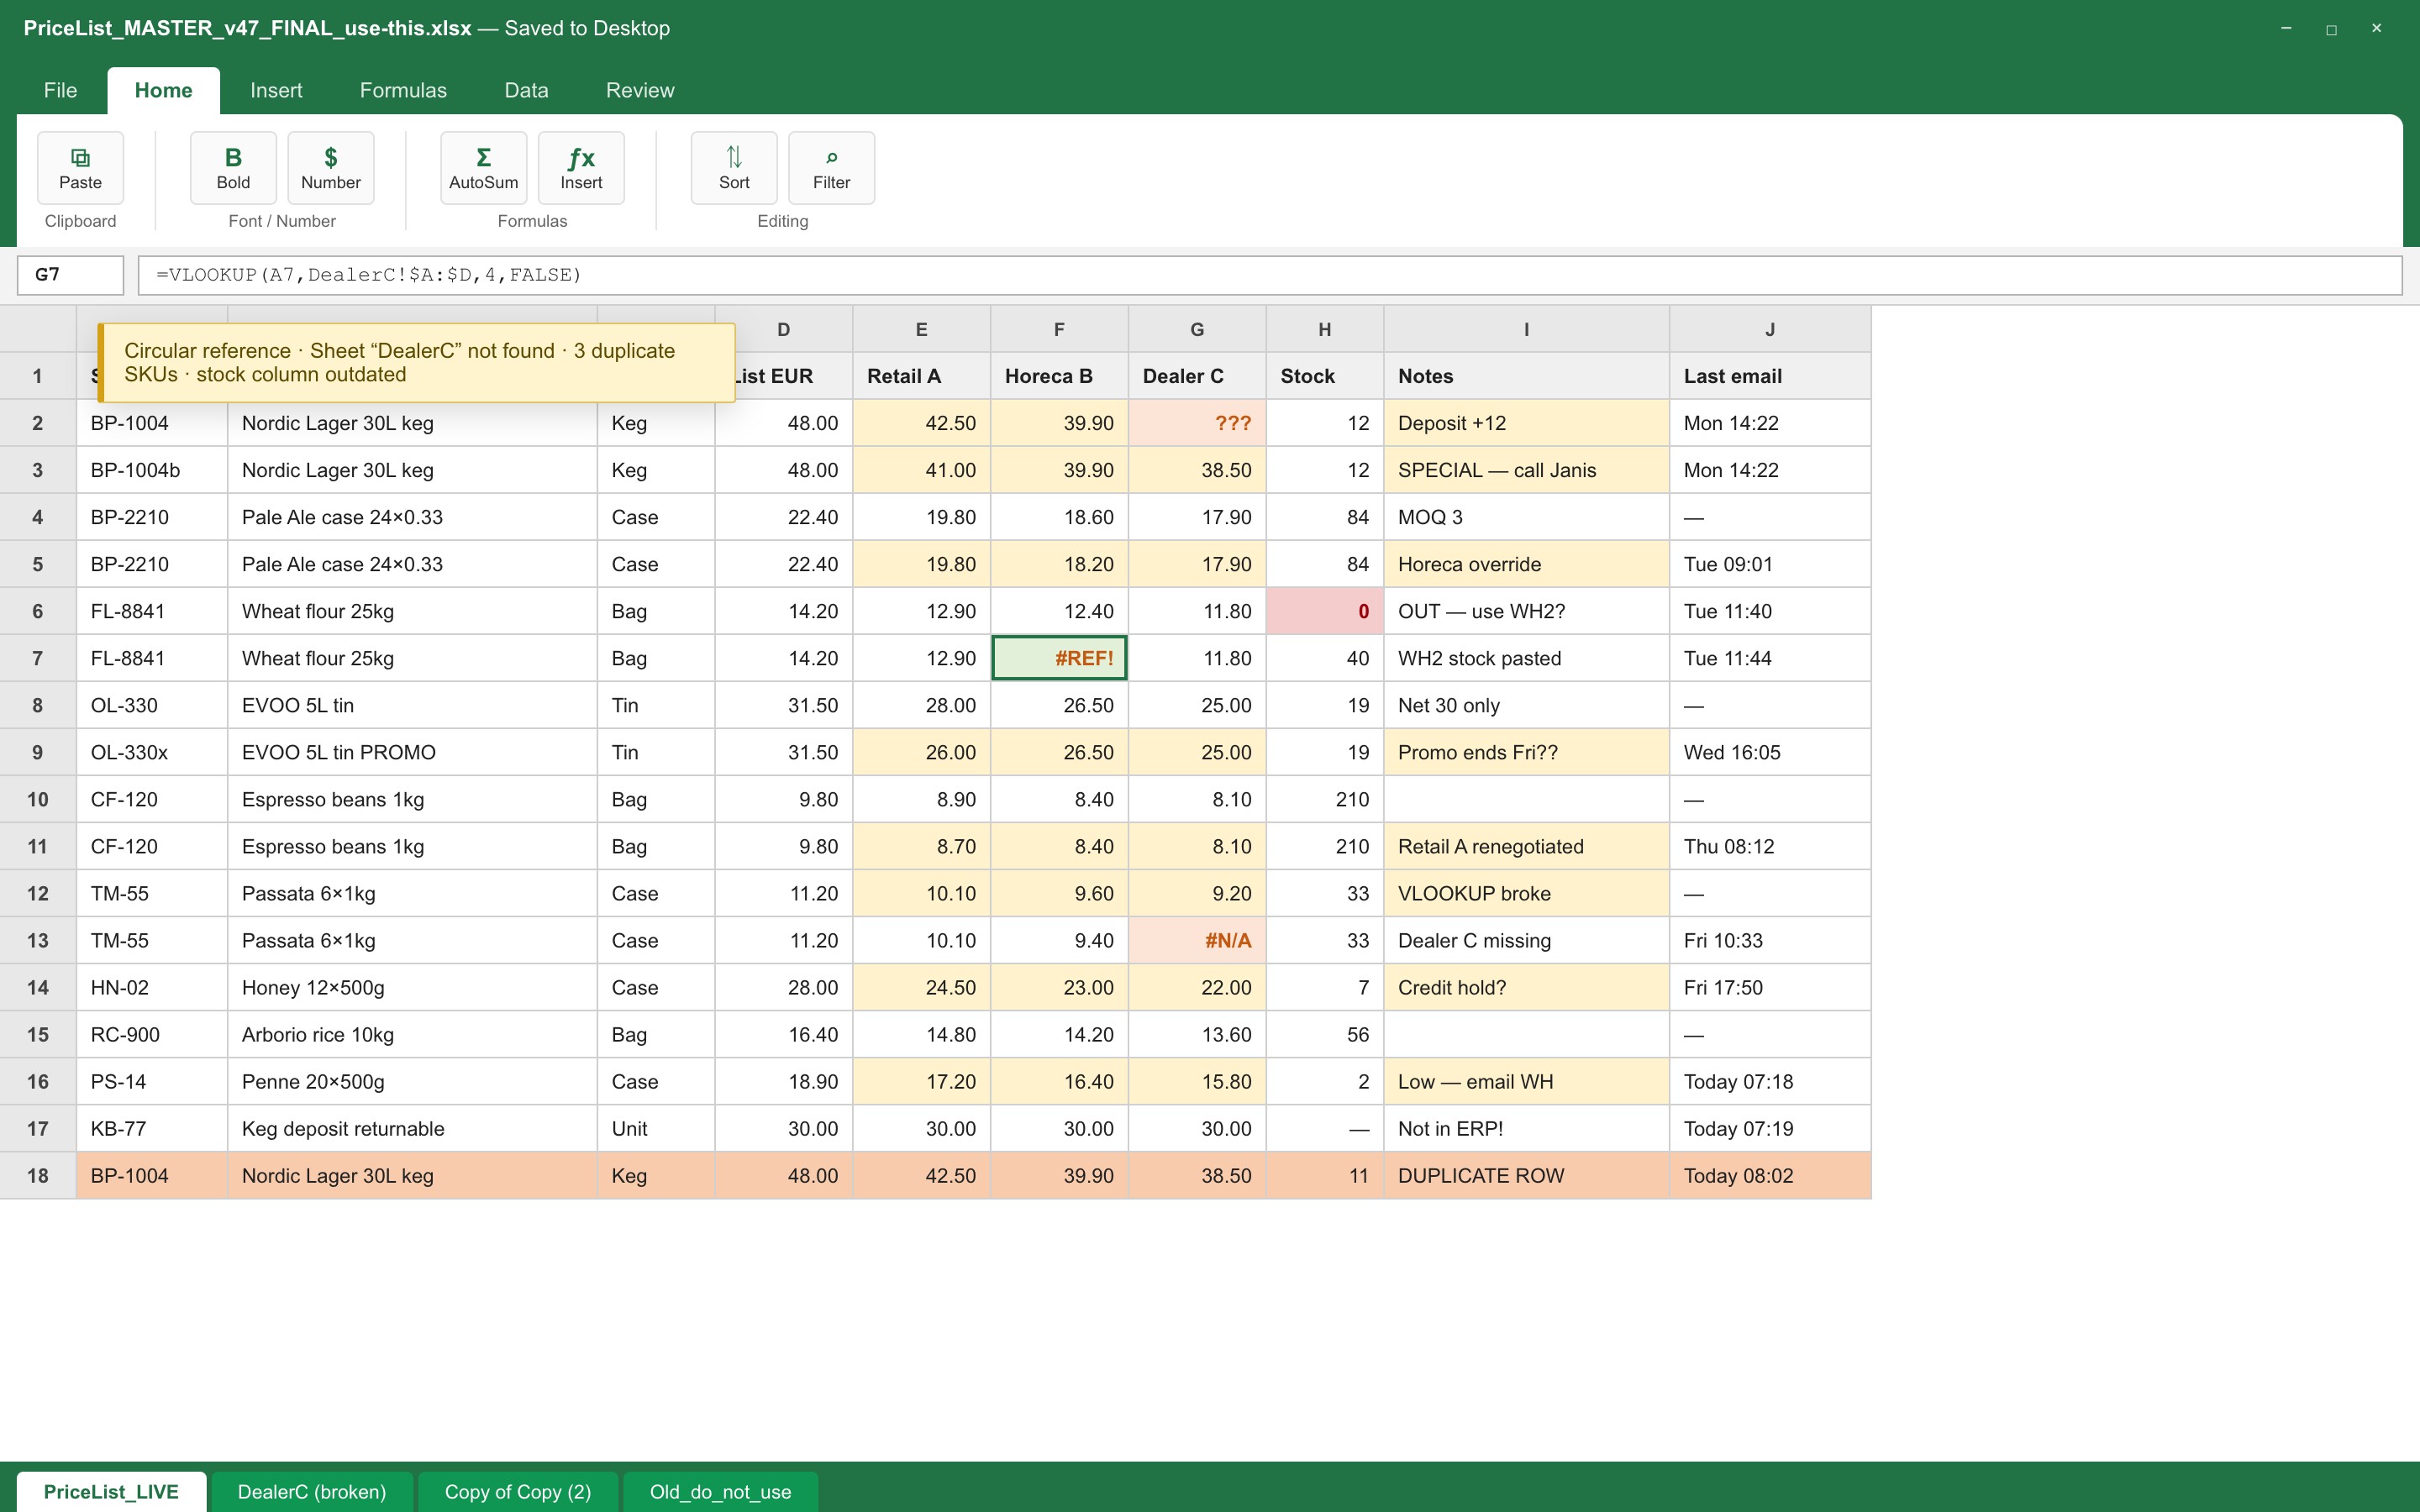Click the Notes header cell
The width and height of the screenshot is (2420, 1512).
[1526, 376]
